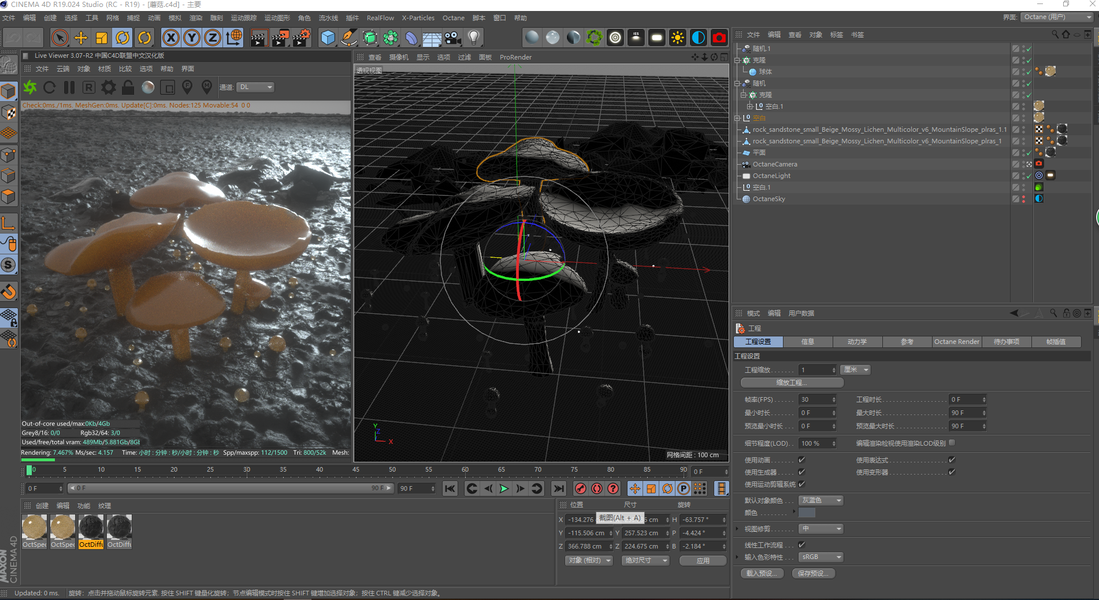This screenshot has height=600, width=1099.
Task: Add a camera object from toolbar
Action: pyautogui.click(x=453, y=37)
